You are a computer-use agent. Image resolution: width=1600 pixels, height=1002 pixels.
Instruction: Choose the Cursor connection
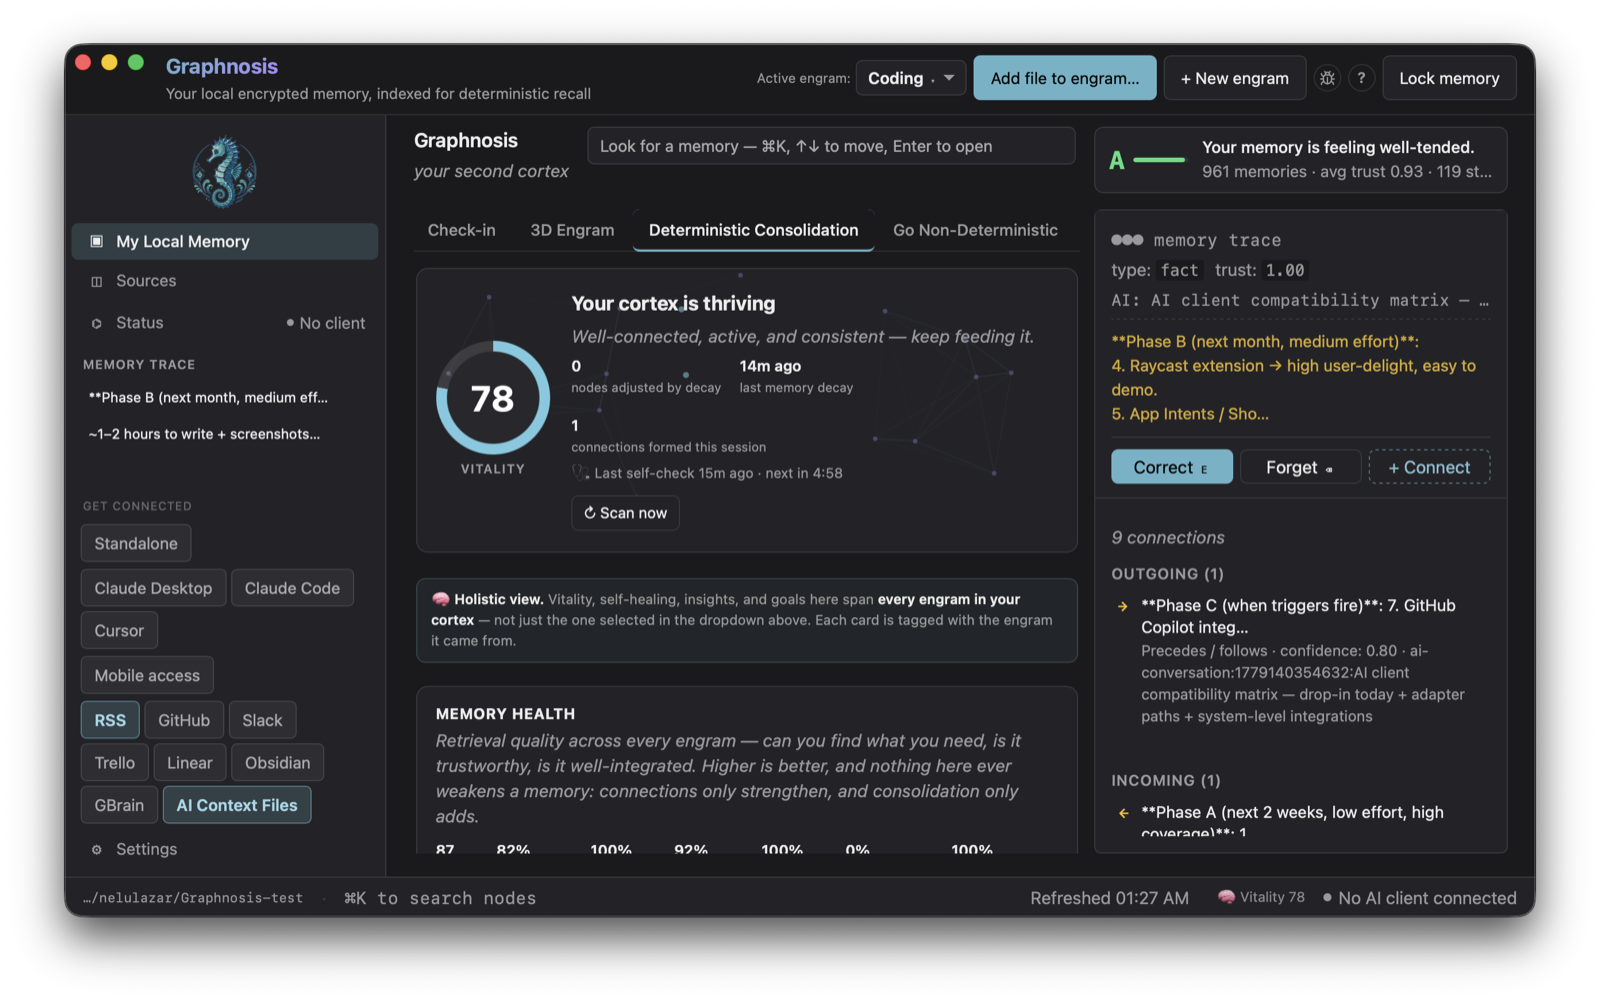(x=119, y=630)
